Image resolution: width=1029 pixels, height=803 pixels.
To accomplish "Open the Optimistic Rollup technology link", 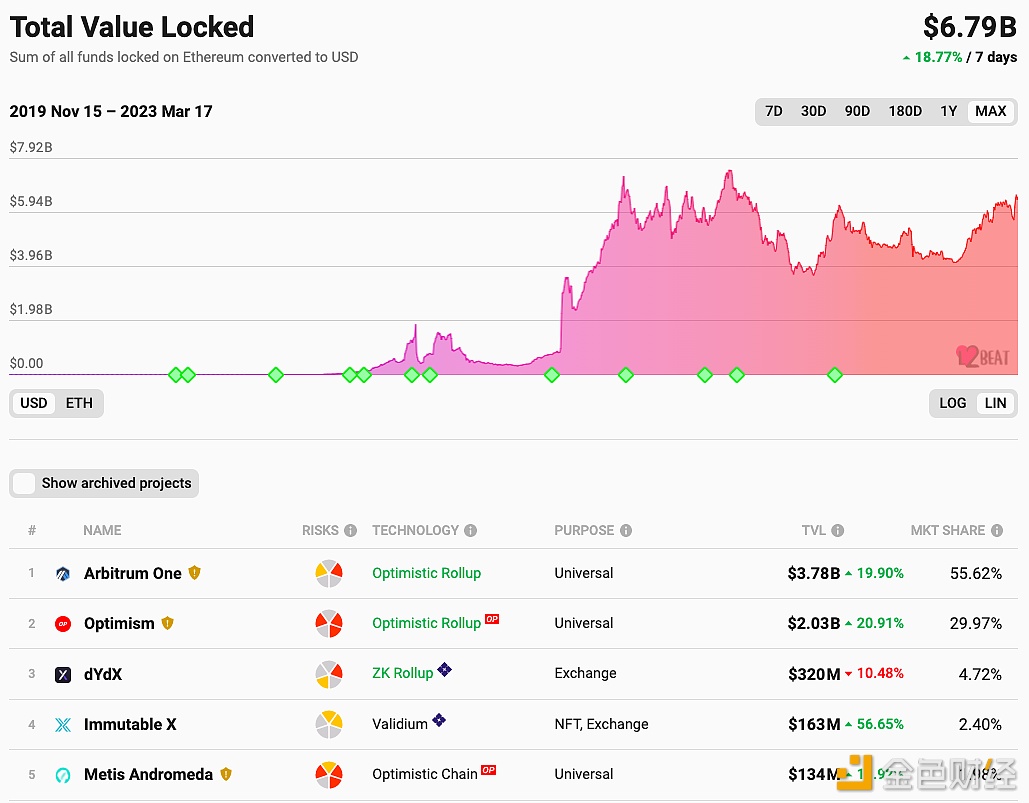I will (x=426, y=573).
